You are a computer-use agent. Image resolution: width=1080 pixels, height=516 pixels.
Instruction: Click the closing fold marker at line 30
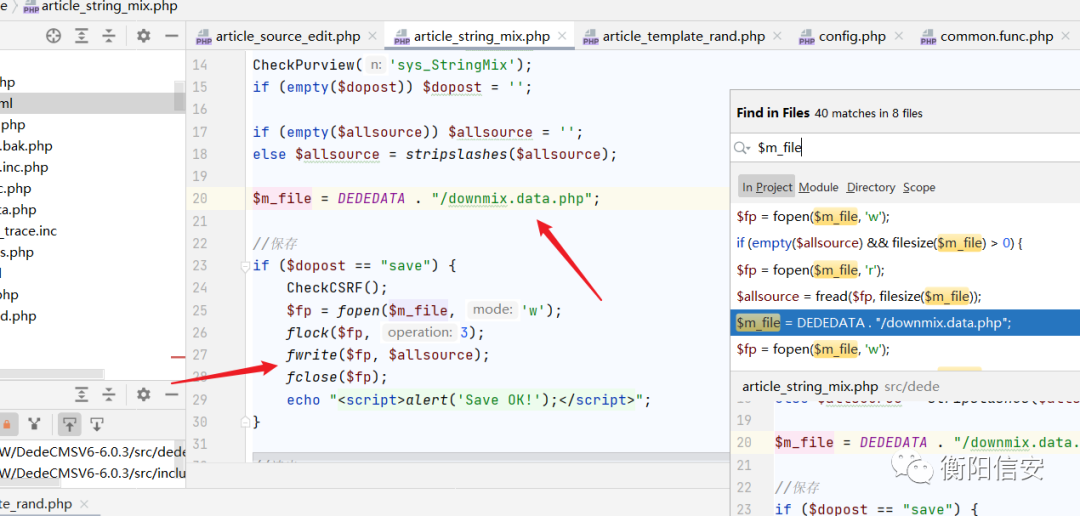244,421
